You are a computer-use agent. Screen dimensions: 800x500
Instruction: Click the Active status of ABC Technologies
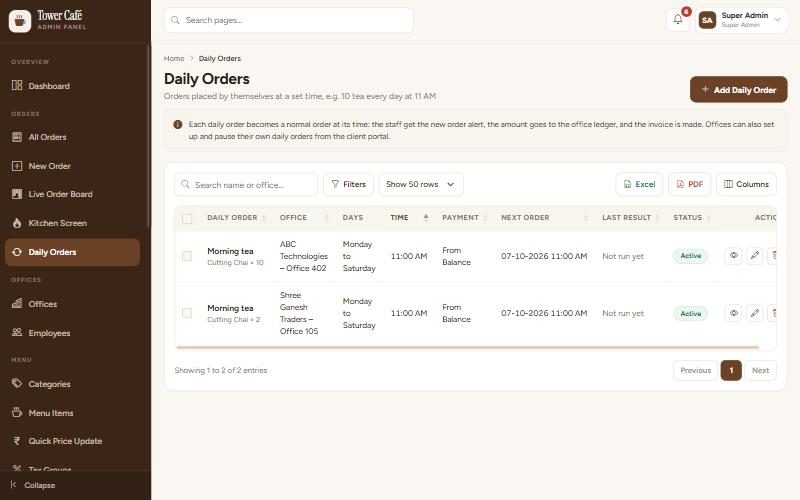[x=690, y=256]
